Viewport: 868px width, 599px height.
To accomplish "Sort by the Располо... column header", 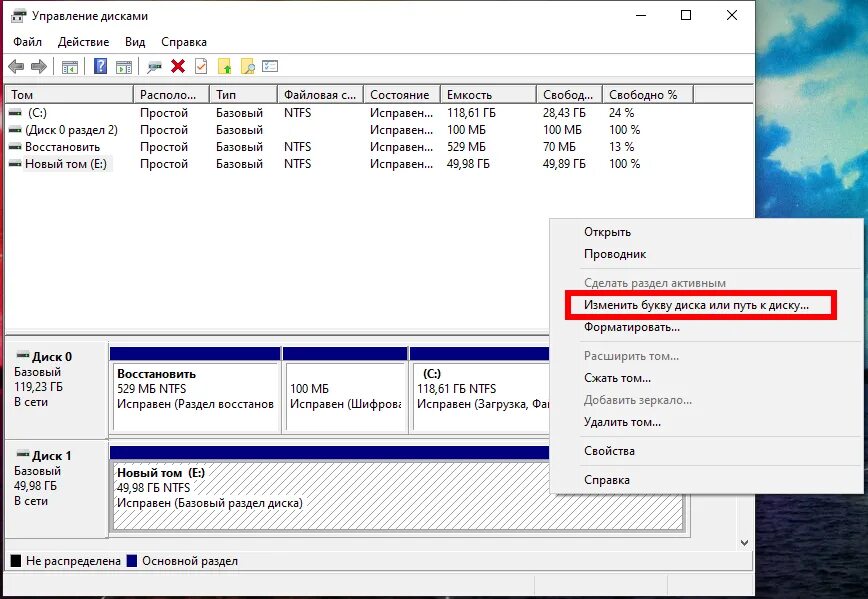I will [172, 95].
